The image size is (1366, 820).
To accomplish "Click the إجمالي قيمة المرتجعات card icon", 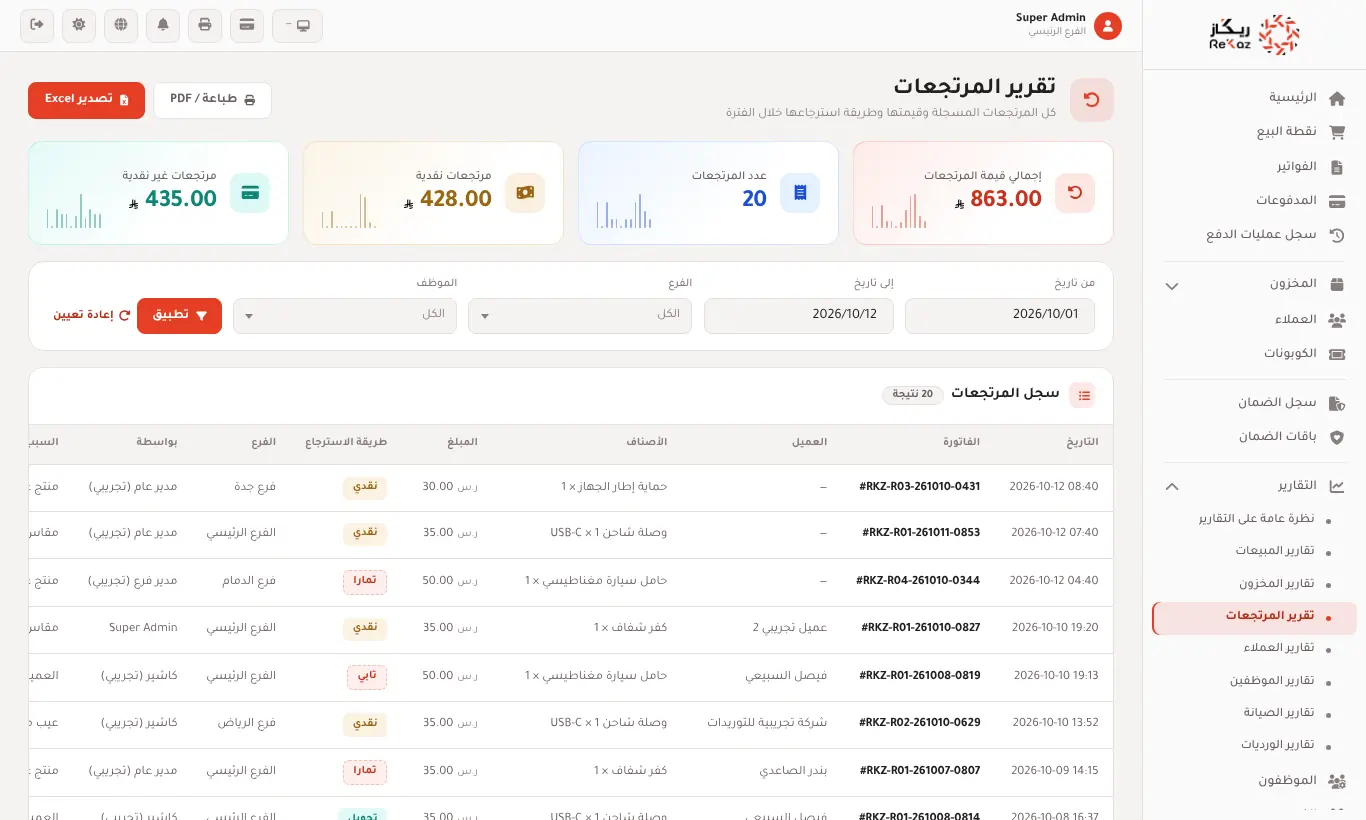I will click(x=1075, y=193).
